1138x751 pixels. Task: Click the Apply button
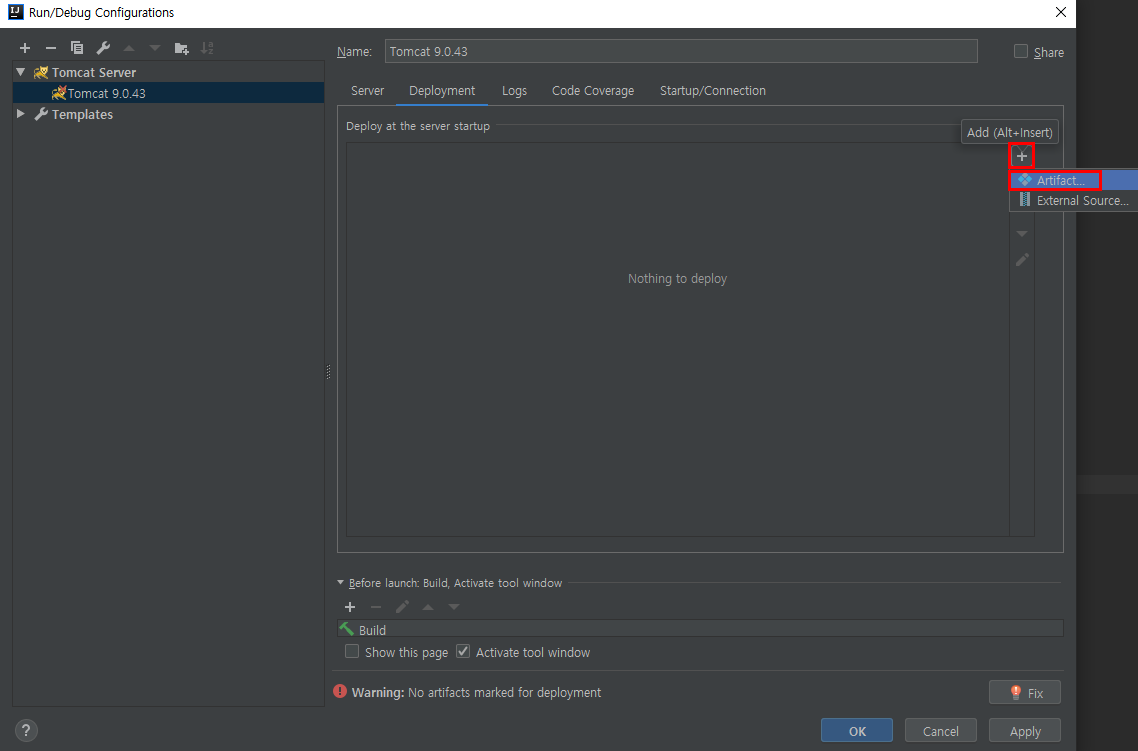coord(1025,731)
